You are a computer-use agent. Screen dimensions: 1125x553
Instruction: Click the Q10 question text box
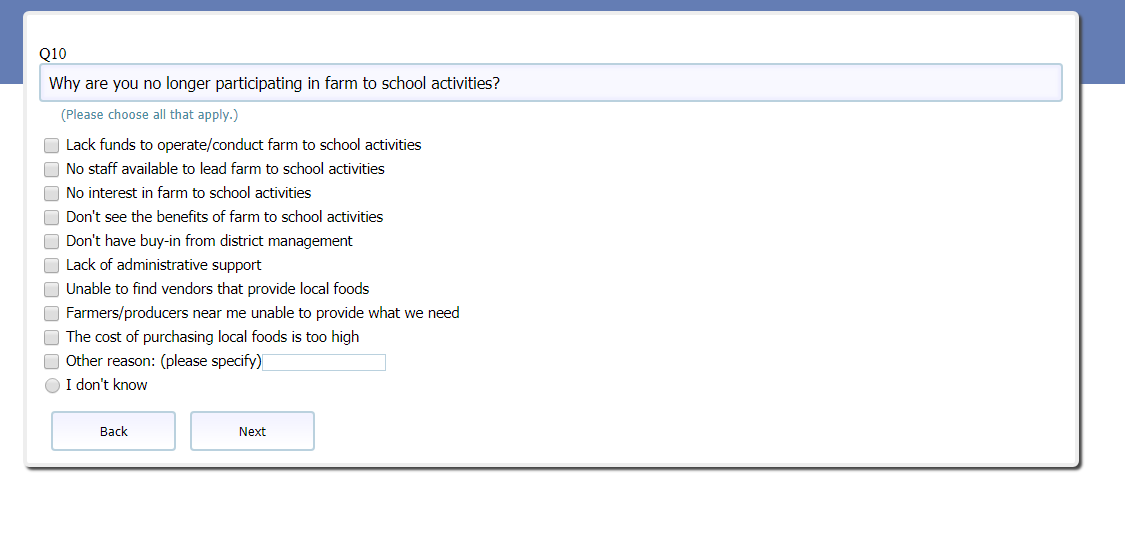[x=550, y=84]
